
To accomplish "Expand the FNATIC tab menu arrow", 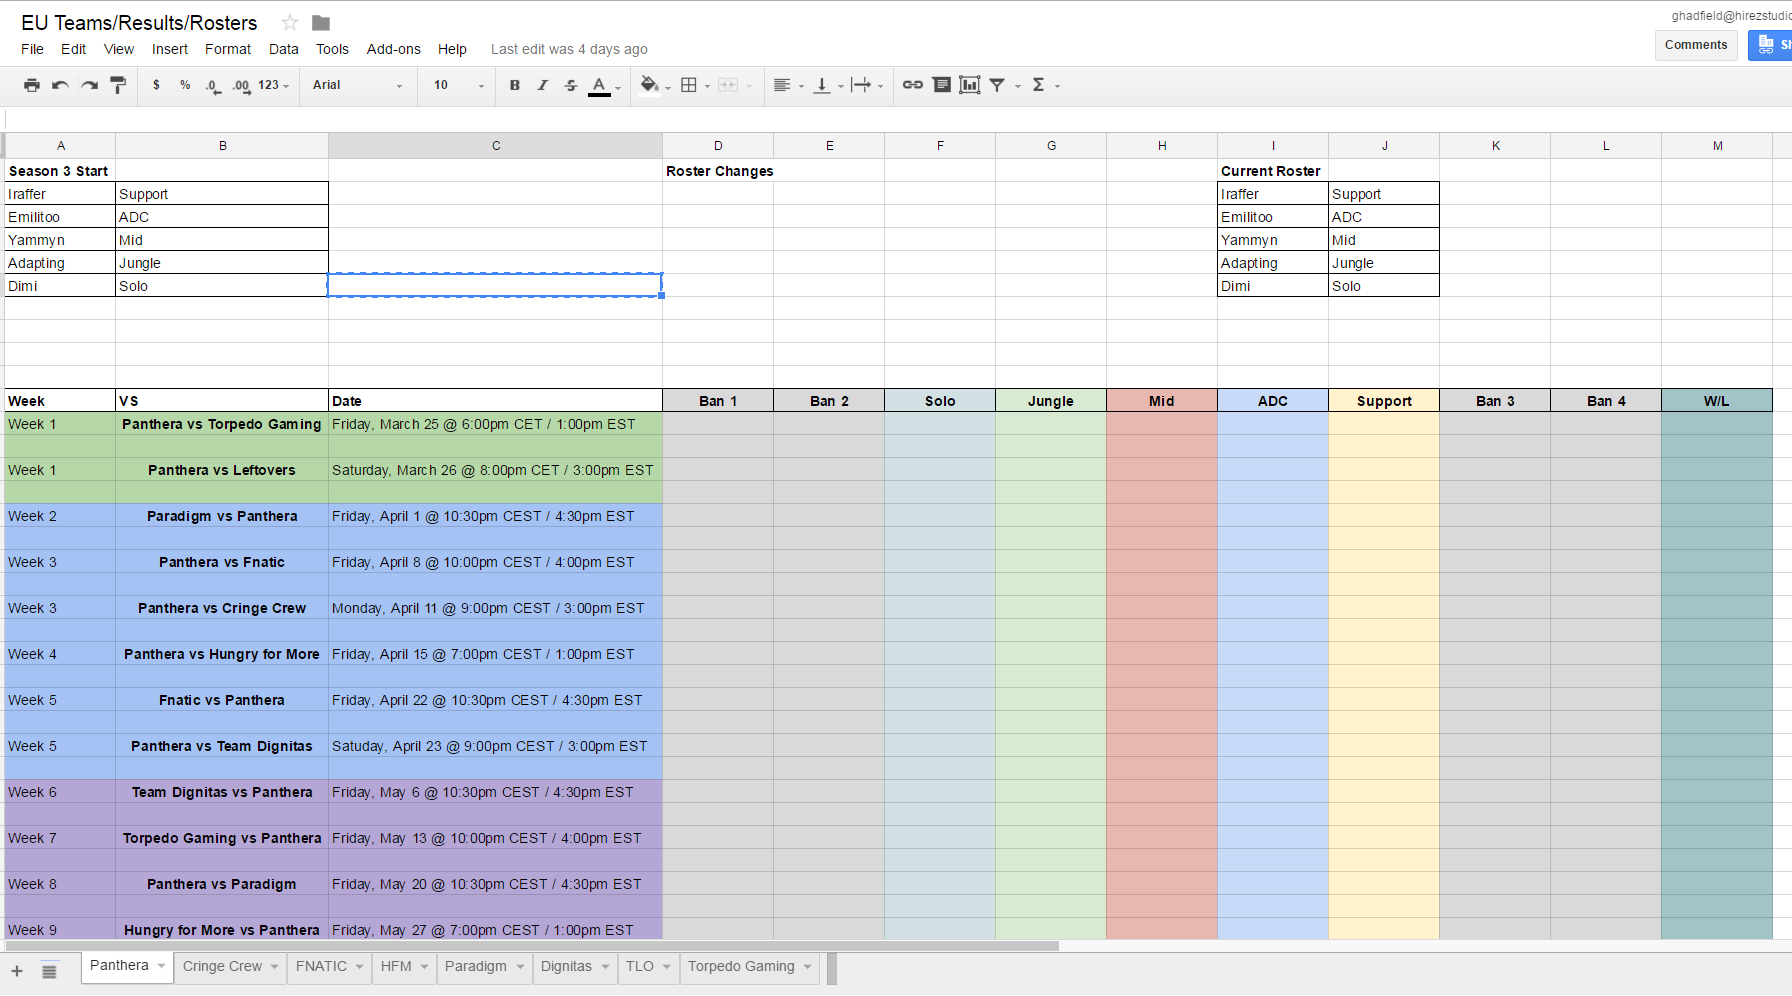I will (359, 967).
